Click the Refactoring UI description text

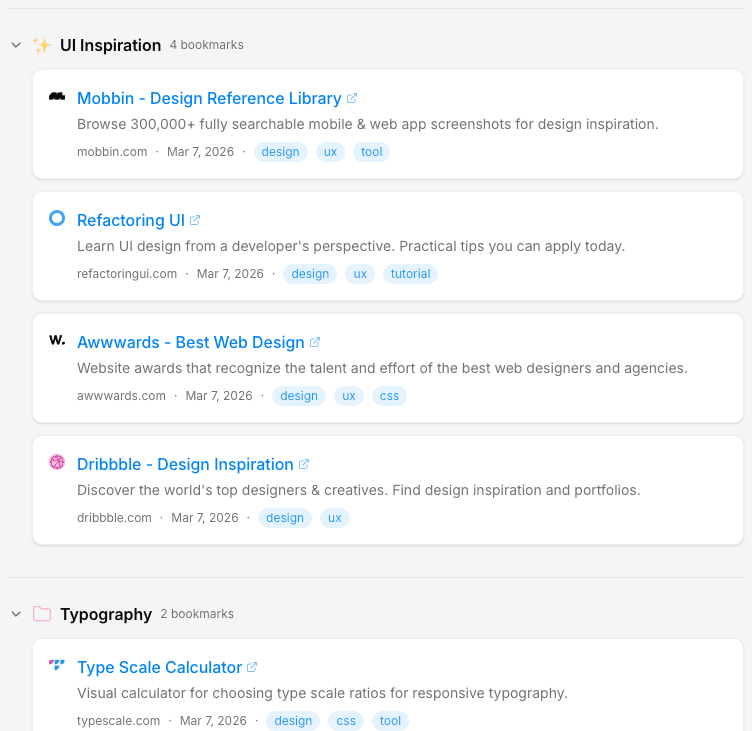pyautogui.click(x=351, y=246)
